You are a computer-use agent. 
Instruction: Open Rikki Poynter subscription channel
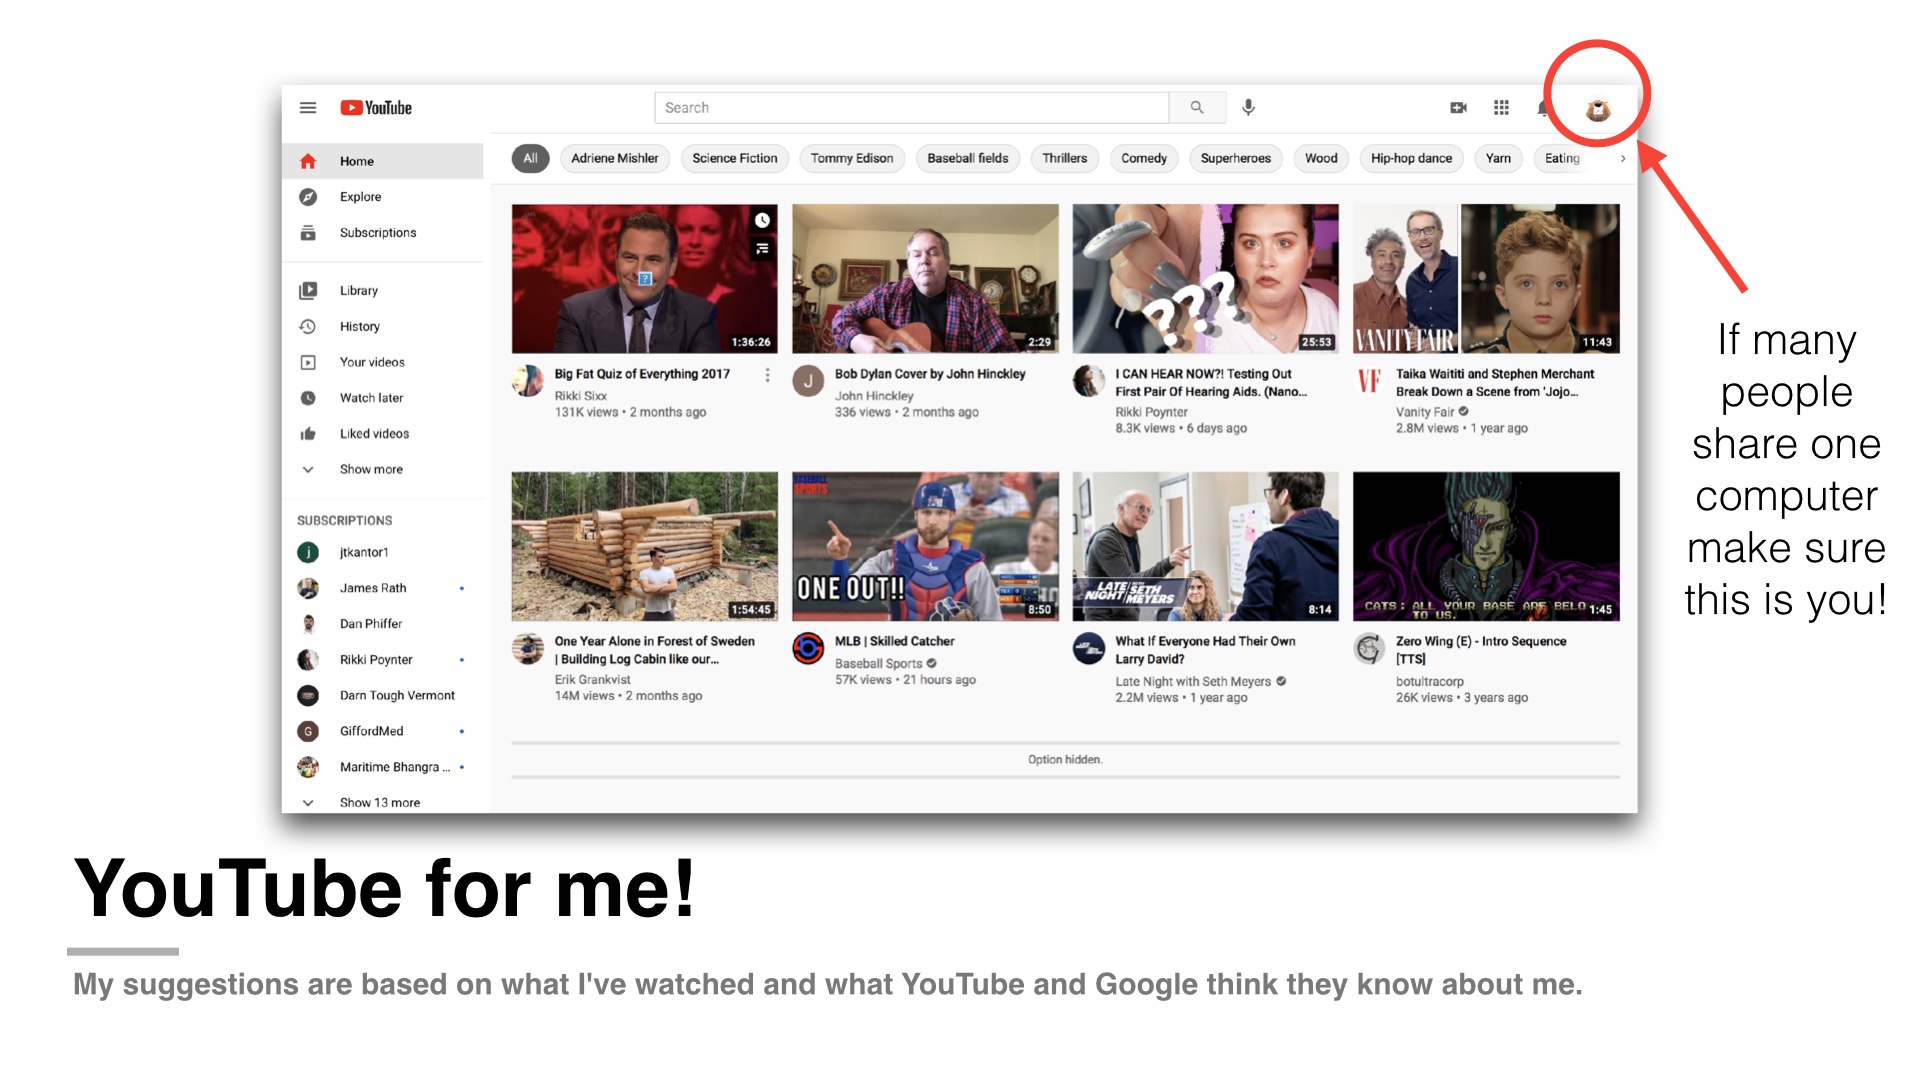point(383,660)
